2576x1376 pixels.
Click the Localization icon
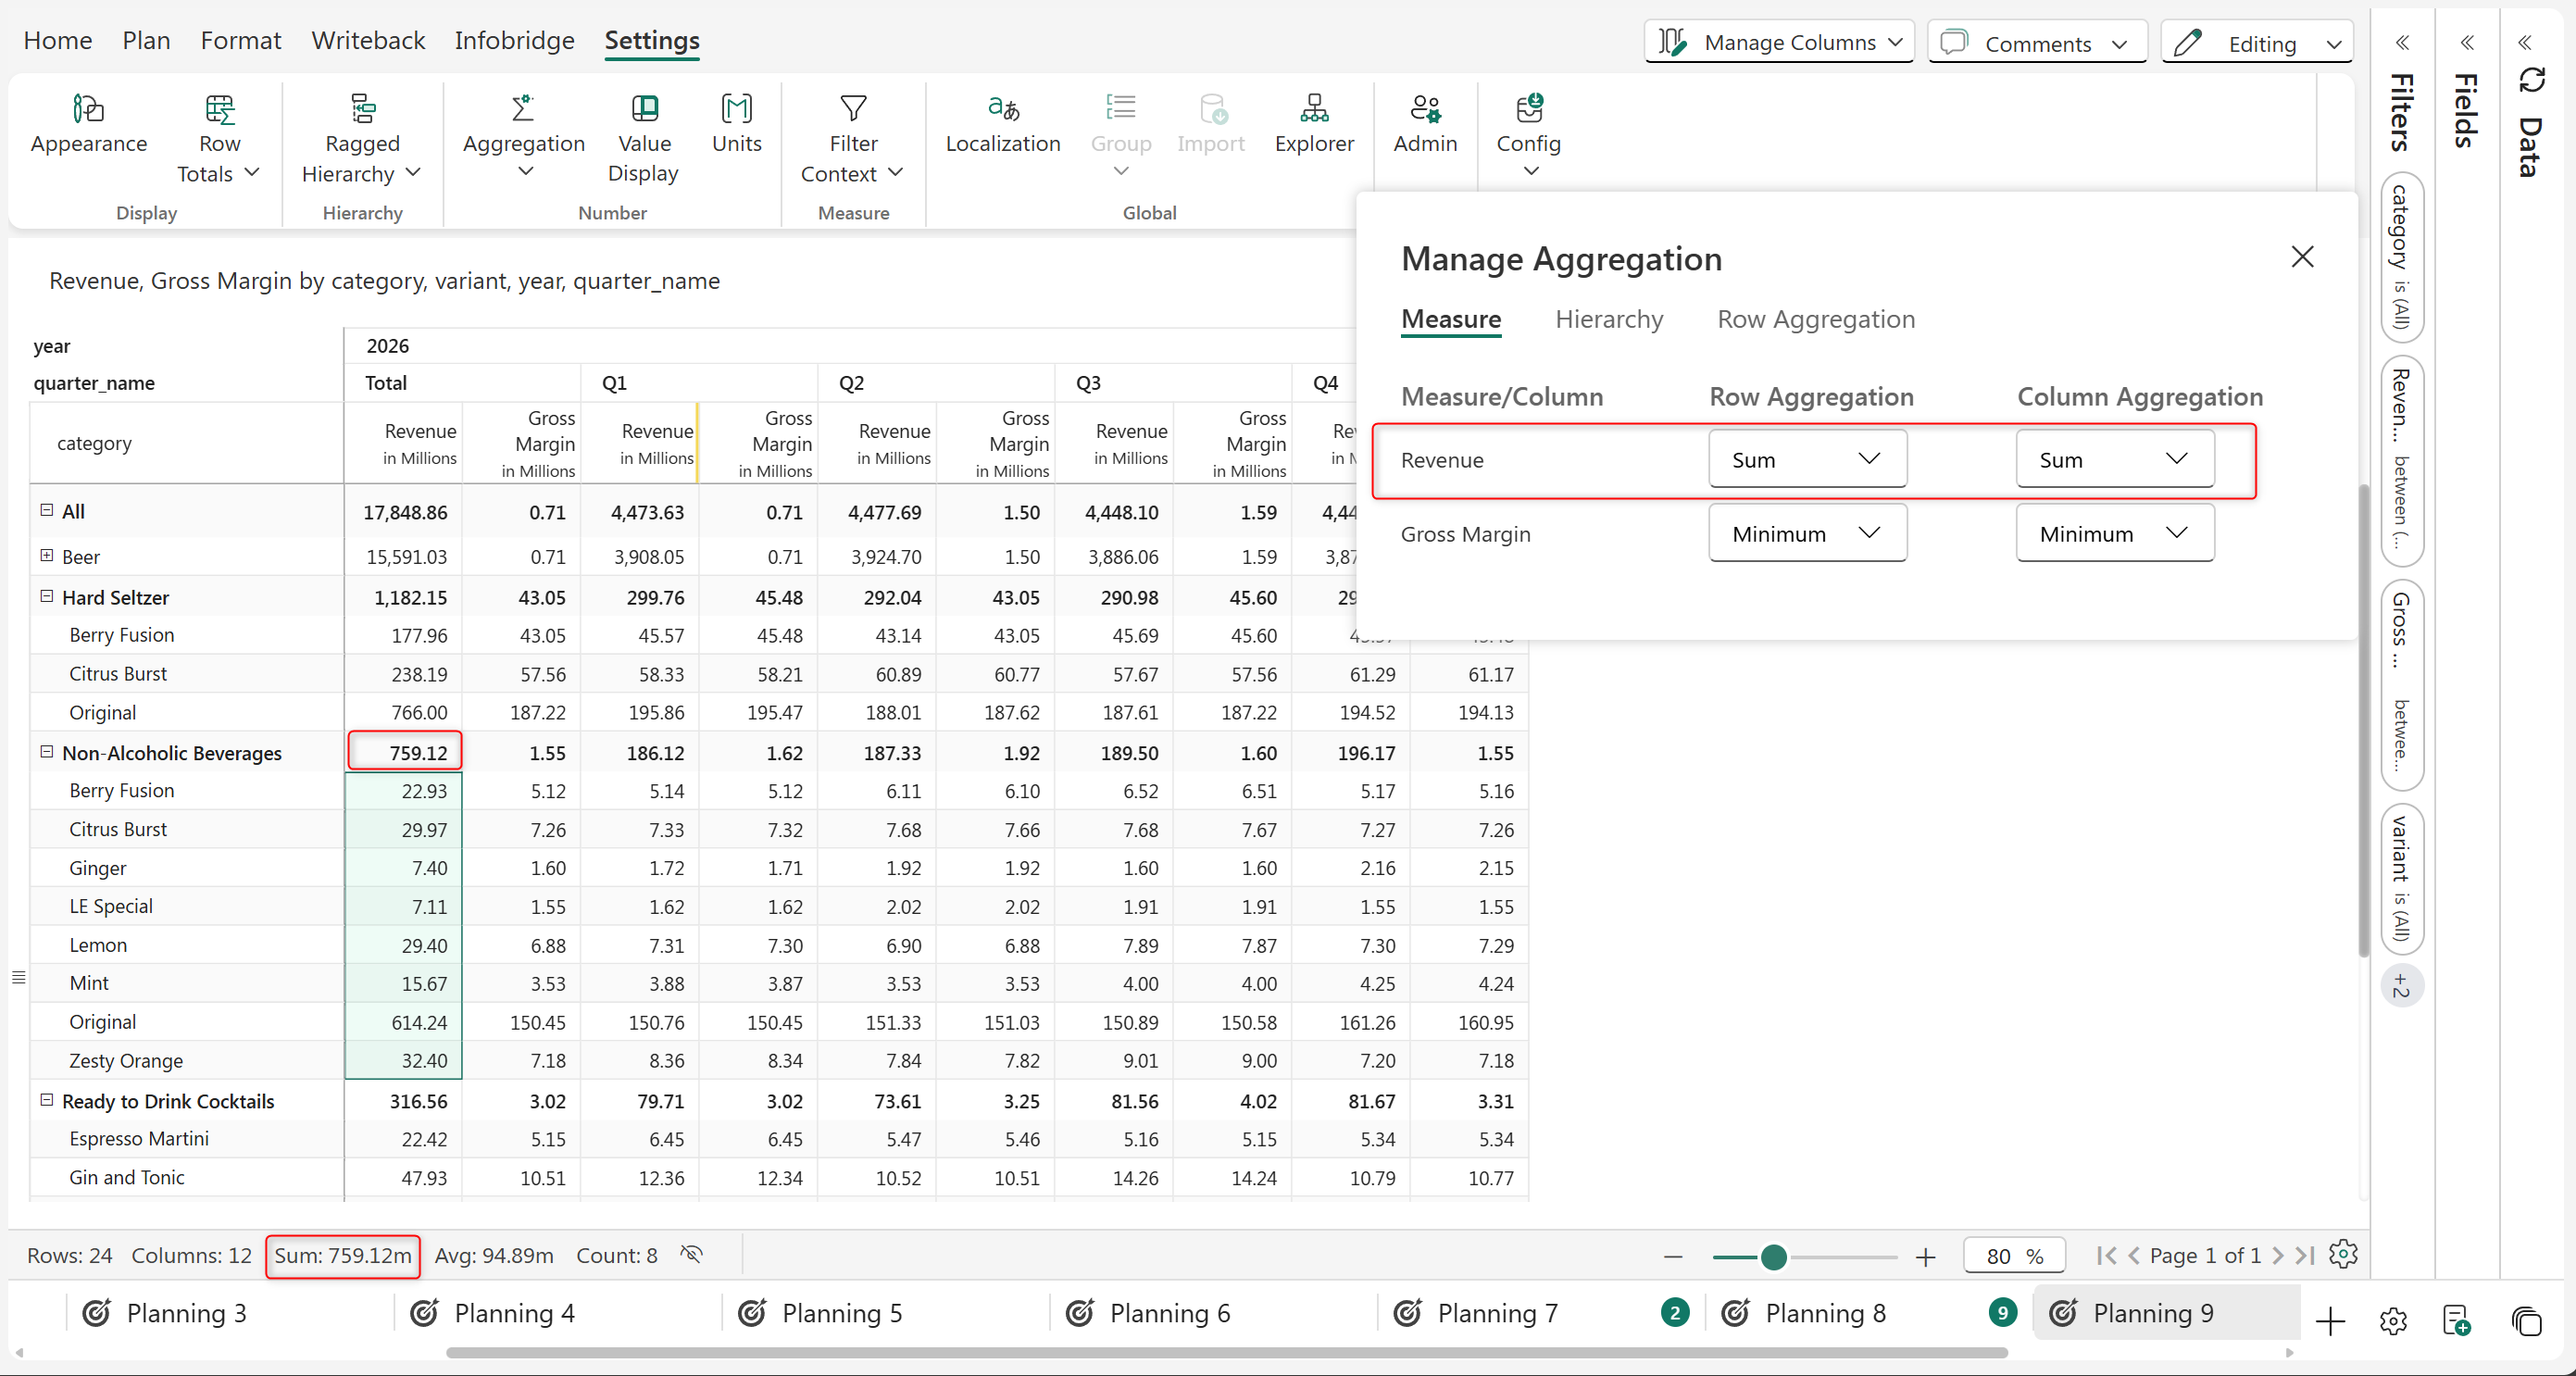pos(1002,107)
